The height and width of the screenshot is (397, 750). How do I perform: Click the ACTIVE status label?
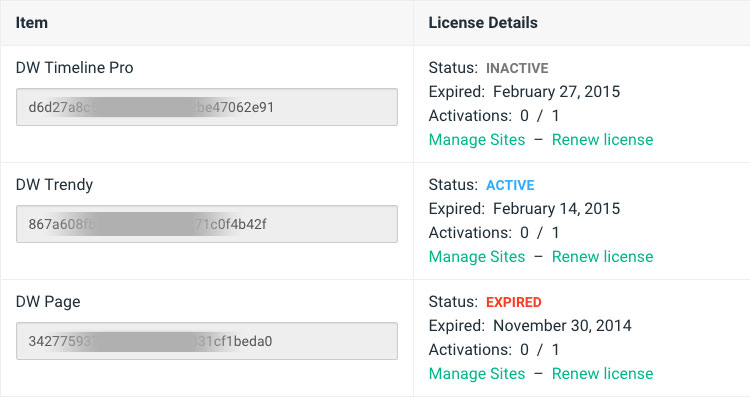[510, 185]
